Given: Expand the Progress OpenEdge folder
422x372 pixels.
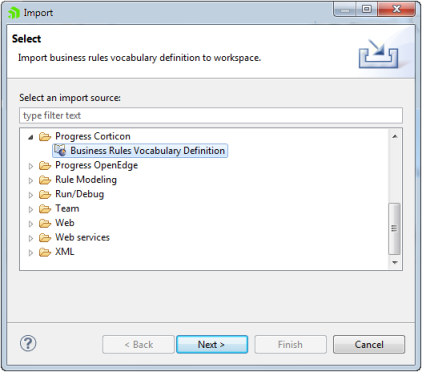Looking at the screenshot, I should [31, 166].
